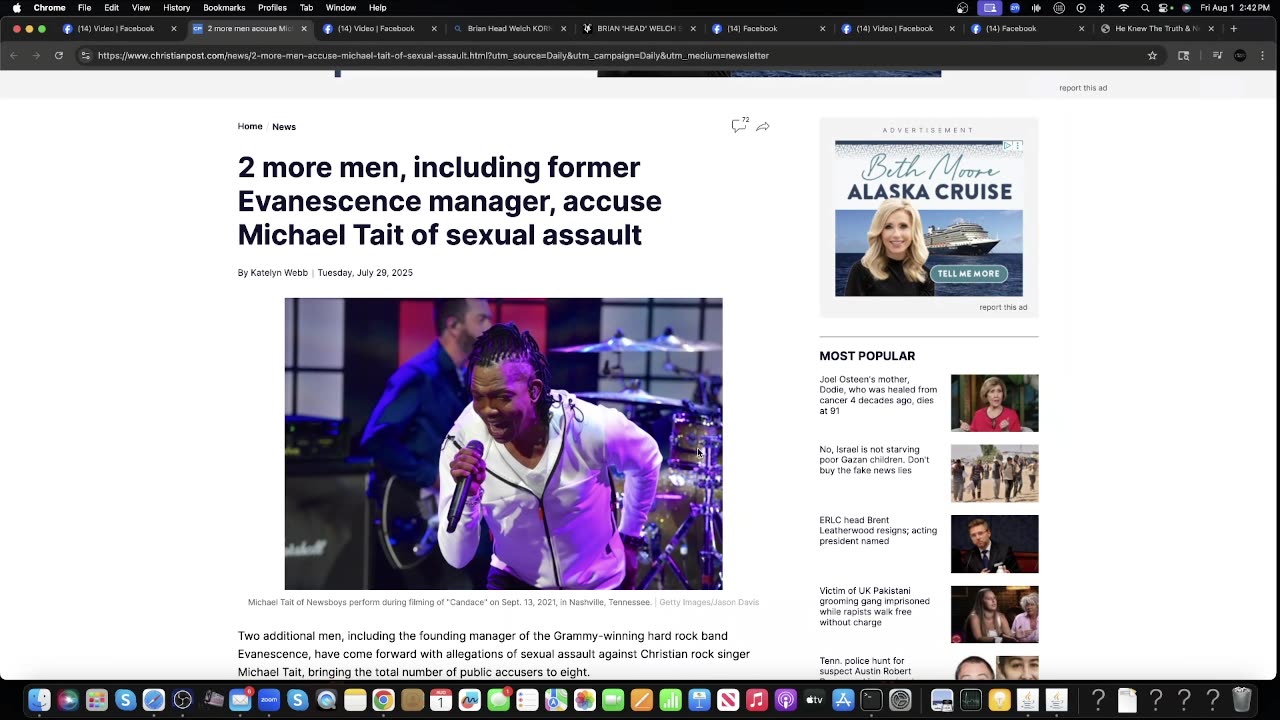Screen dimensions: 1280x720
Task: Bookmark this page with the star icon
Action: coord(1152,56)
